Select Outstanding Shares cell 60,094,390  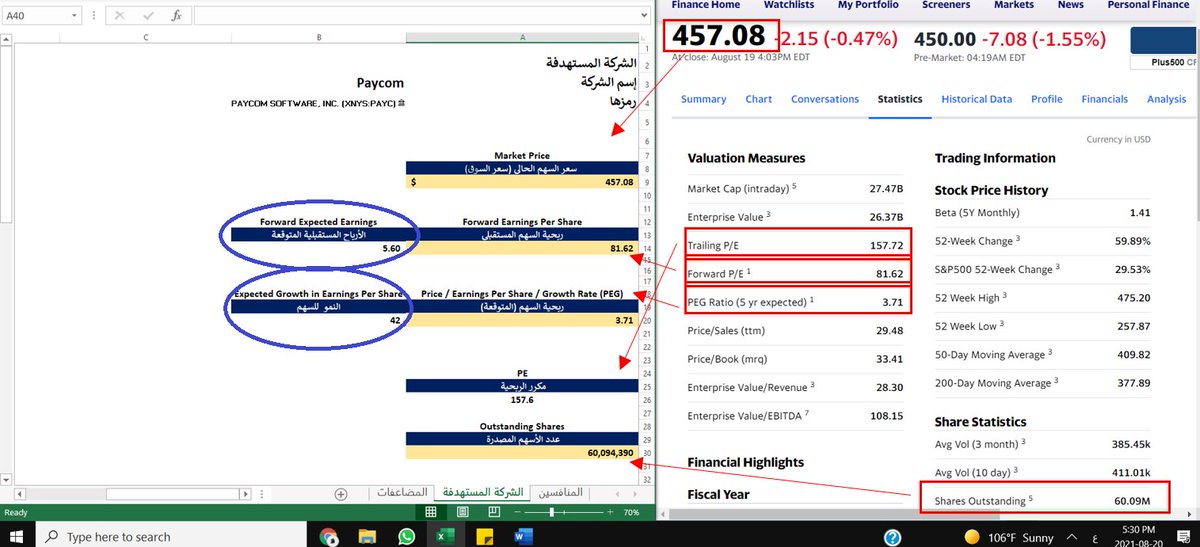522,452
